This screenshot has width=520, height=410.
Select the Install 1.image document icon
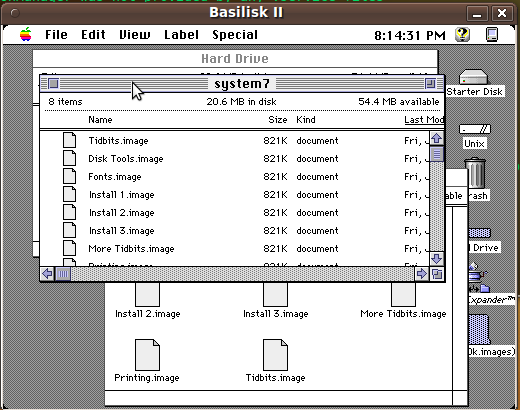tap(69, 194)
